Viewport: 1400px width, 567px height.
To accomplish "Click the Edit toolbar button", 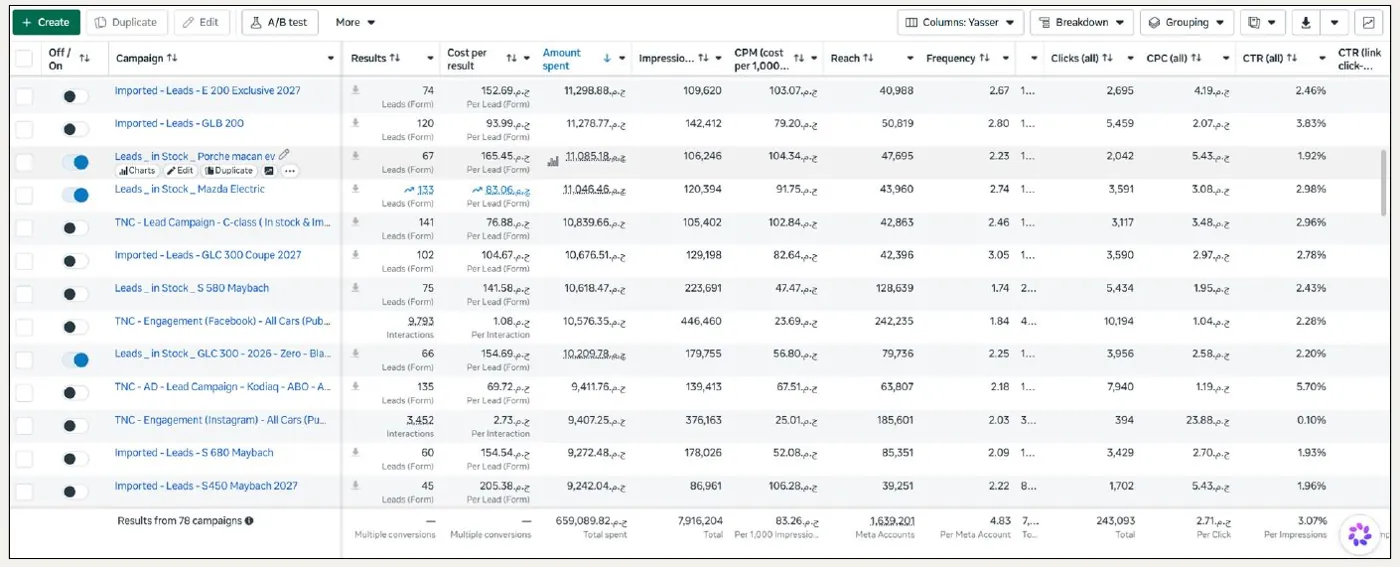I will tap(201, 22).
